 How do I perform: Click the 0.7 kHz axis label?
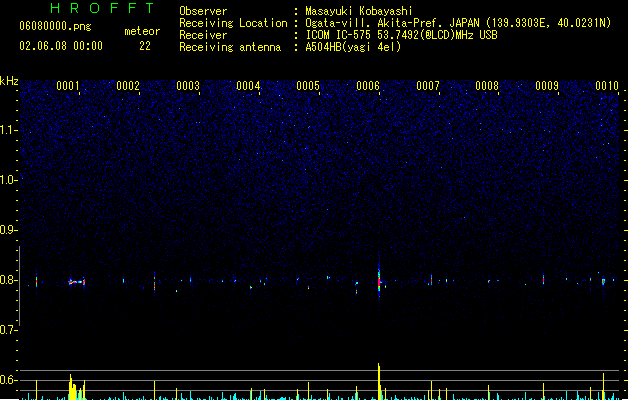[x=9, y=330]
